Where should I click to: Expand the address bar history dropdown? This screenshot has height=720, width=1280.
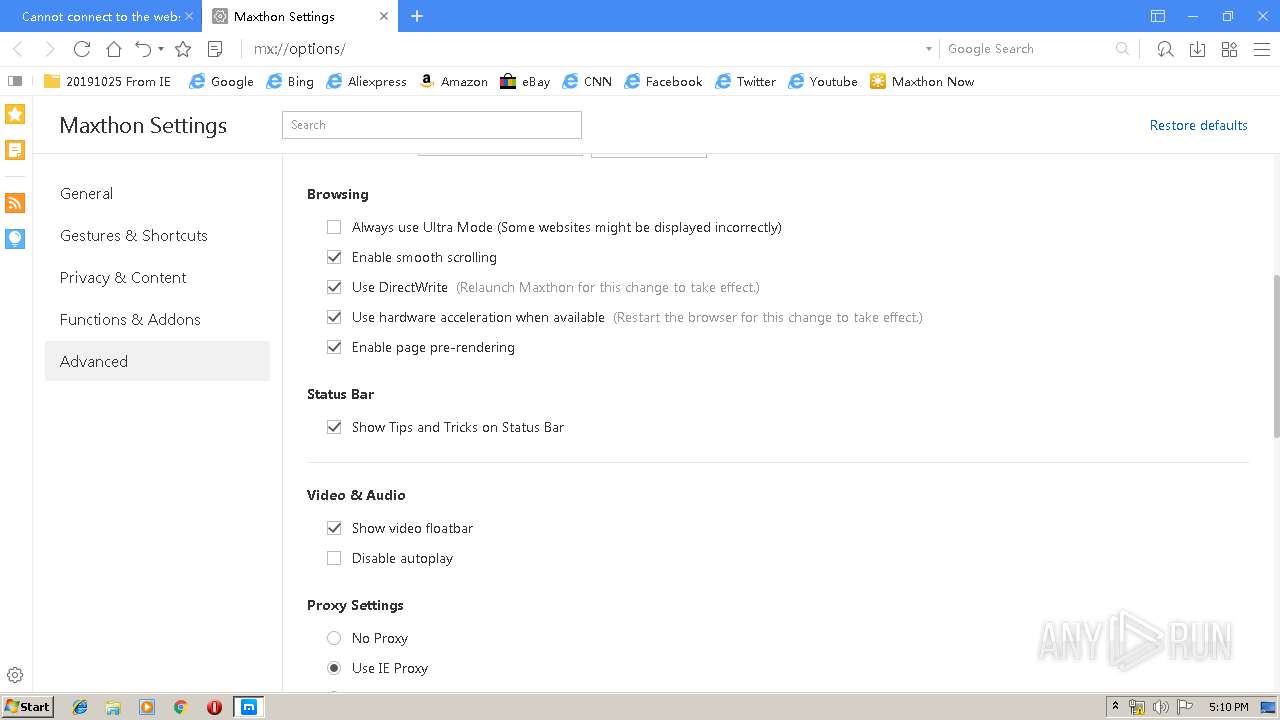point(928,49)
